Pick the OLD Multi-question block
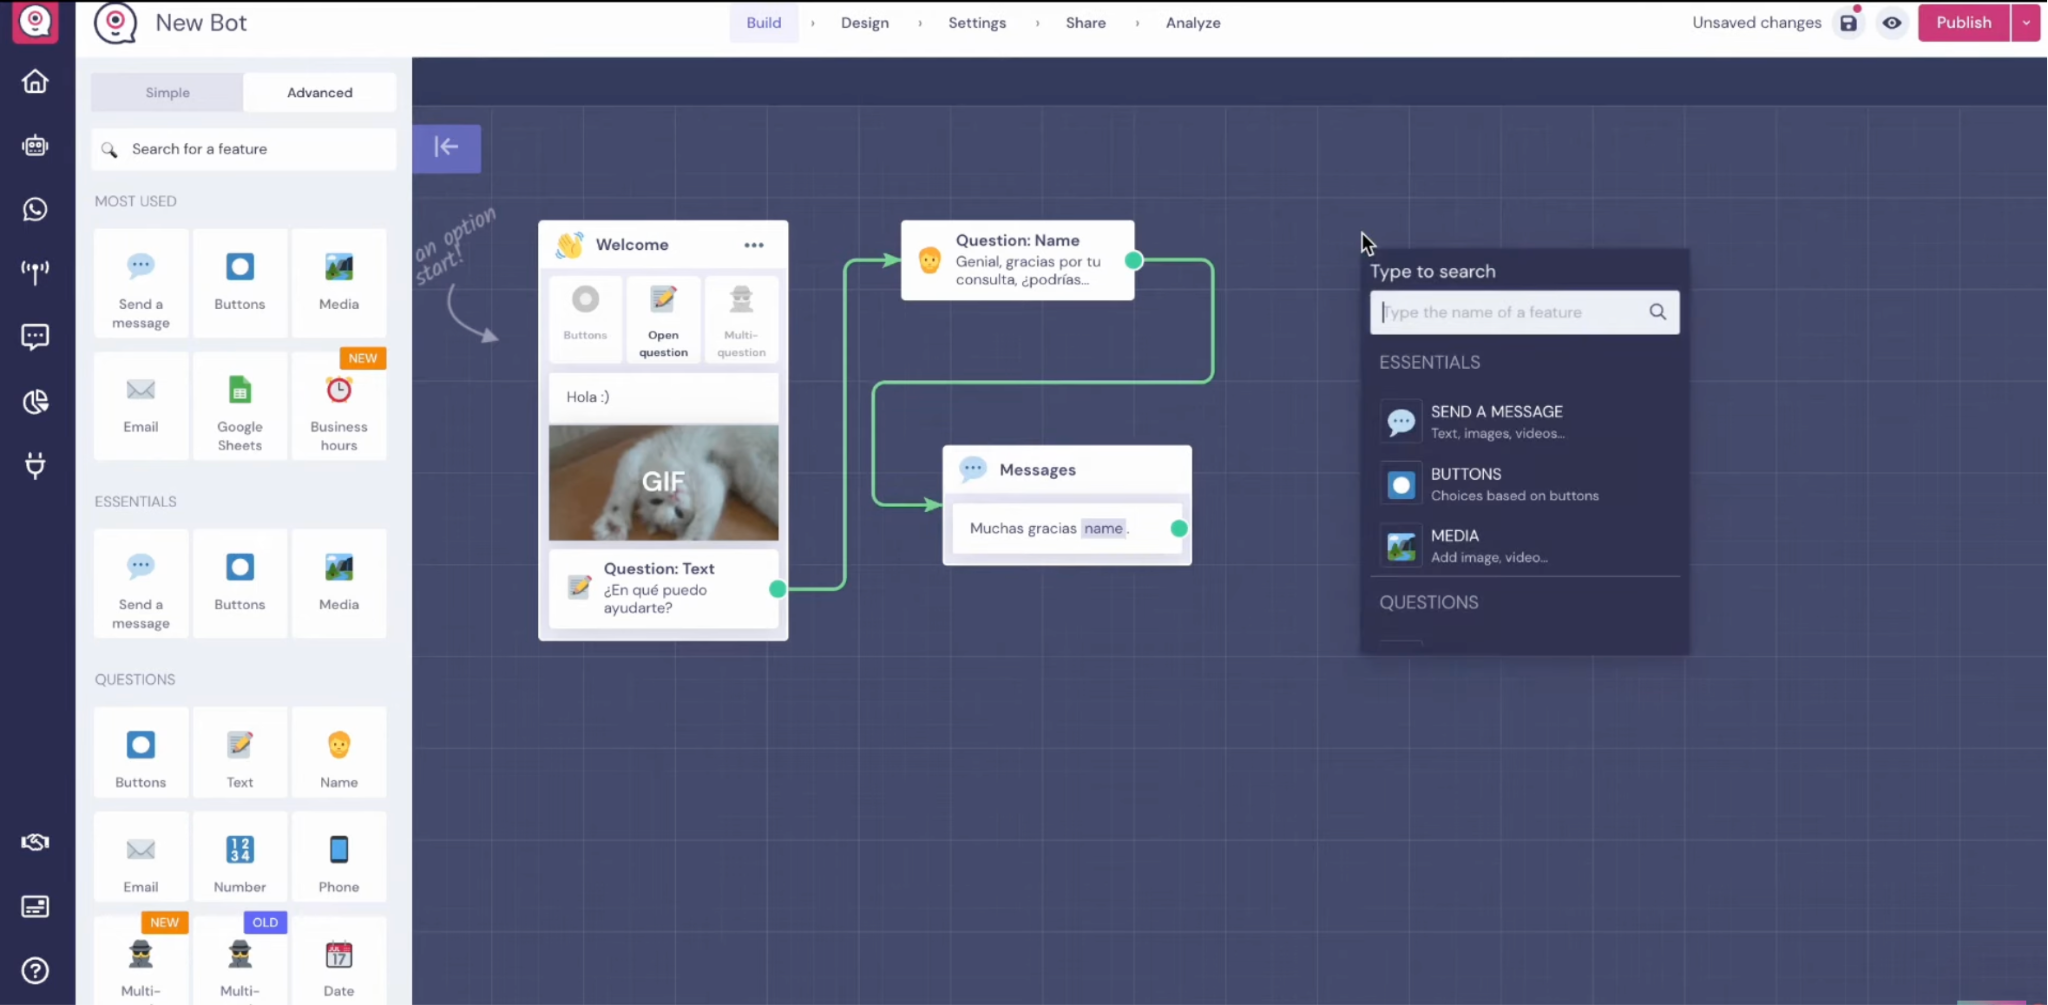 [240, 962]
